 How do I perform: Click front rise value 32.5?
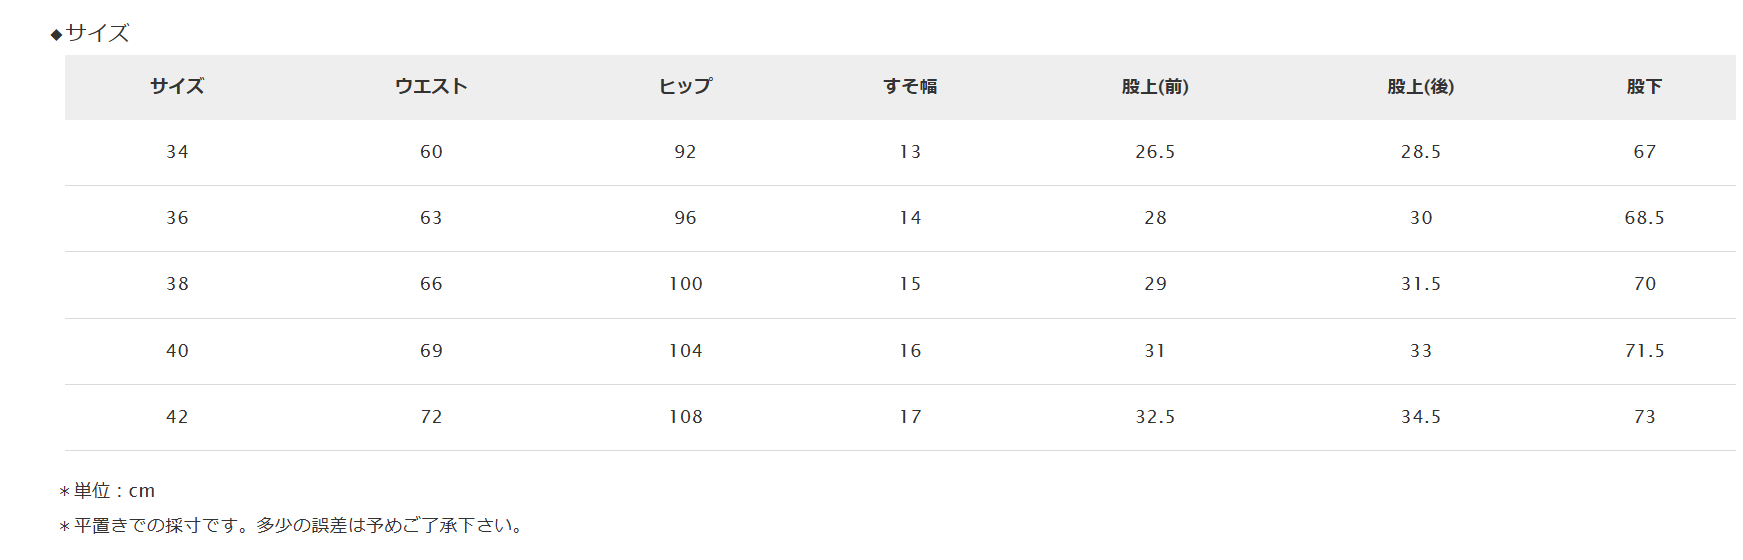1155,417
